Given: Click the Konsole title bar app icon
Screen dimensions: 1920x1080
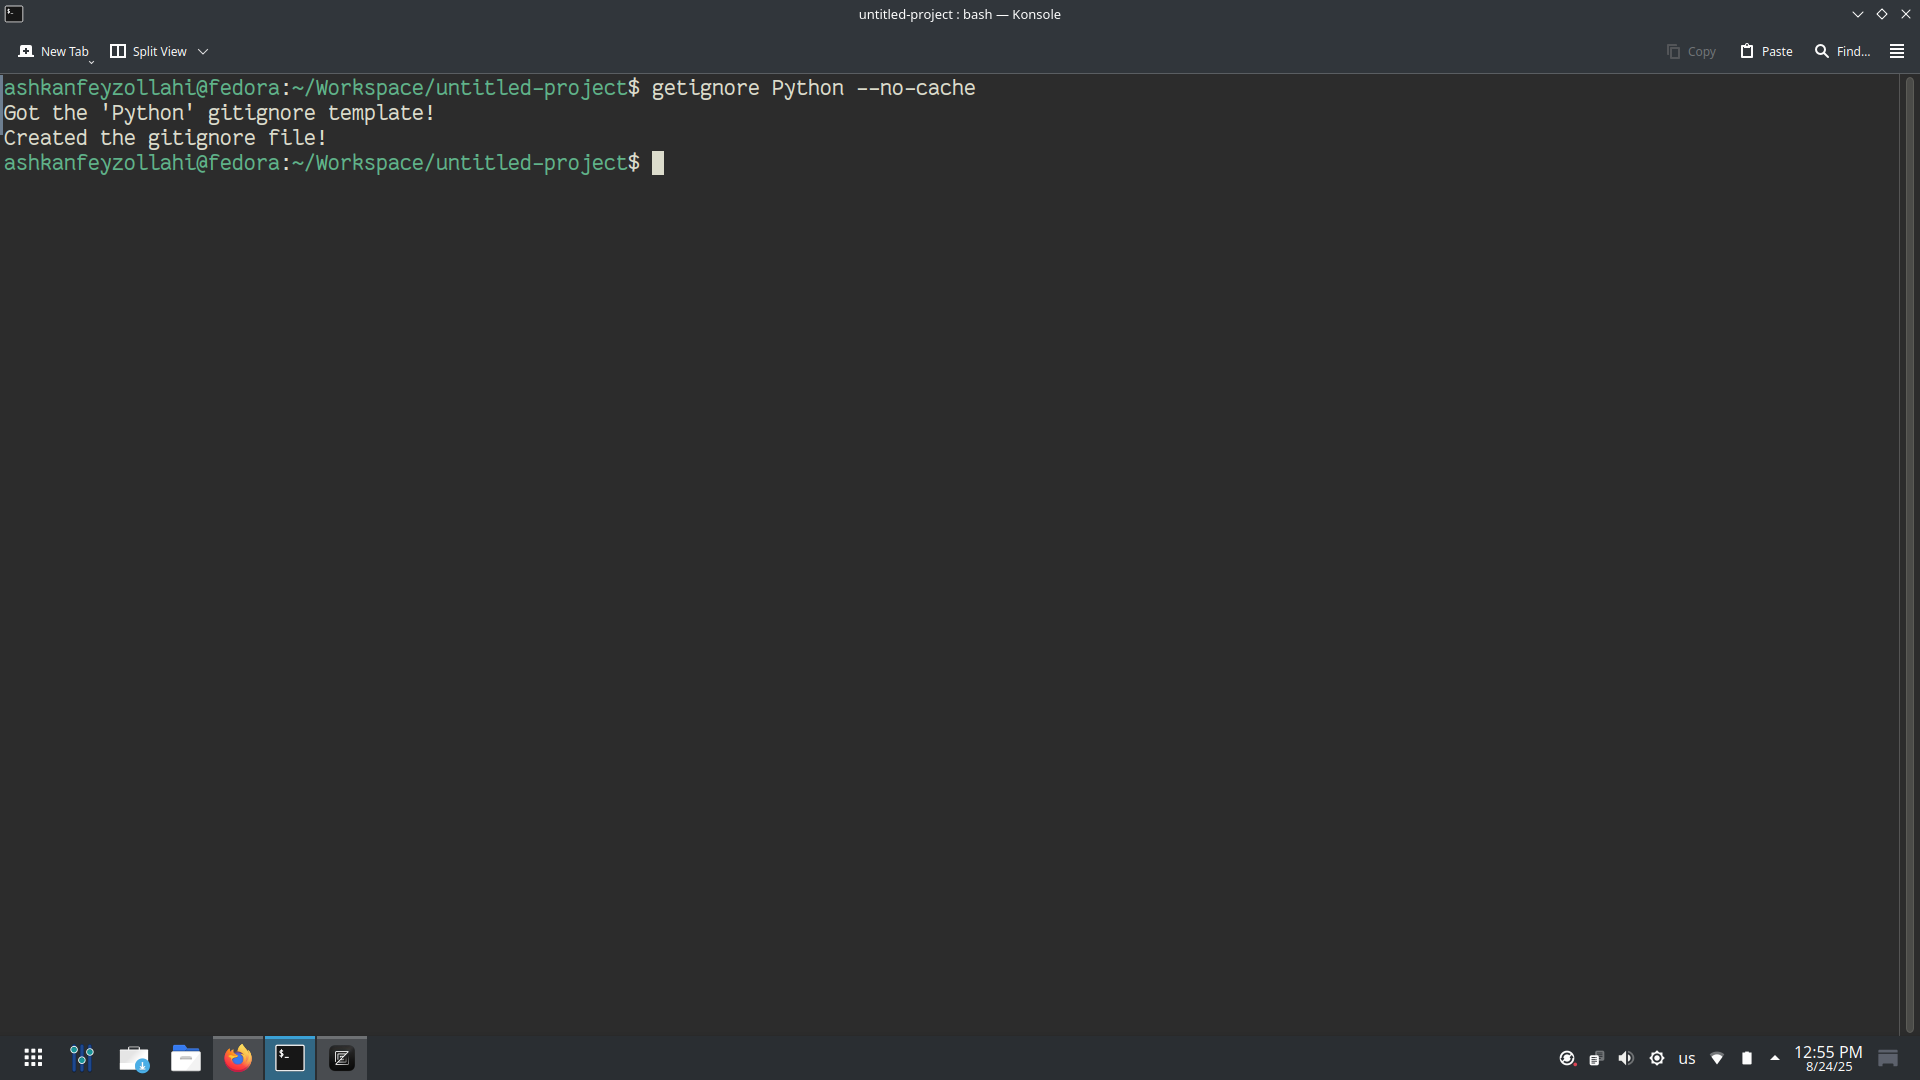Looking at the screenshot, I should point(14,14).
